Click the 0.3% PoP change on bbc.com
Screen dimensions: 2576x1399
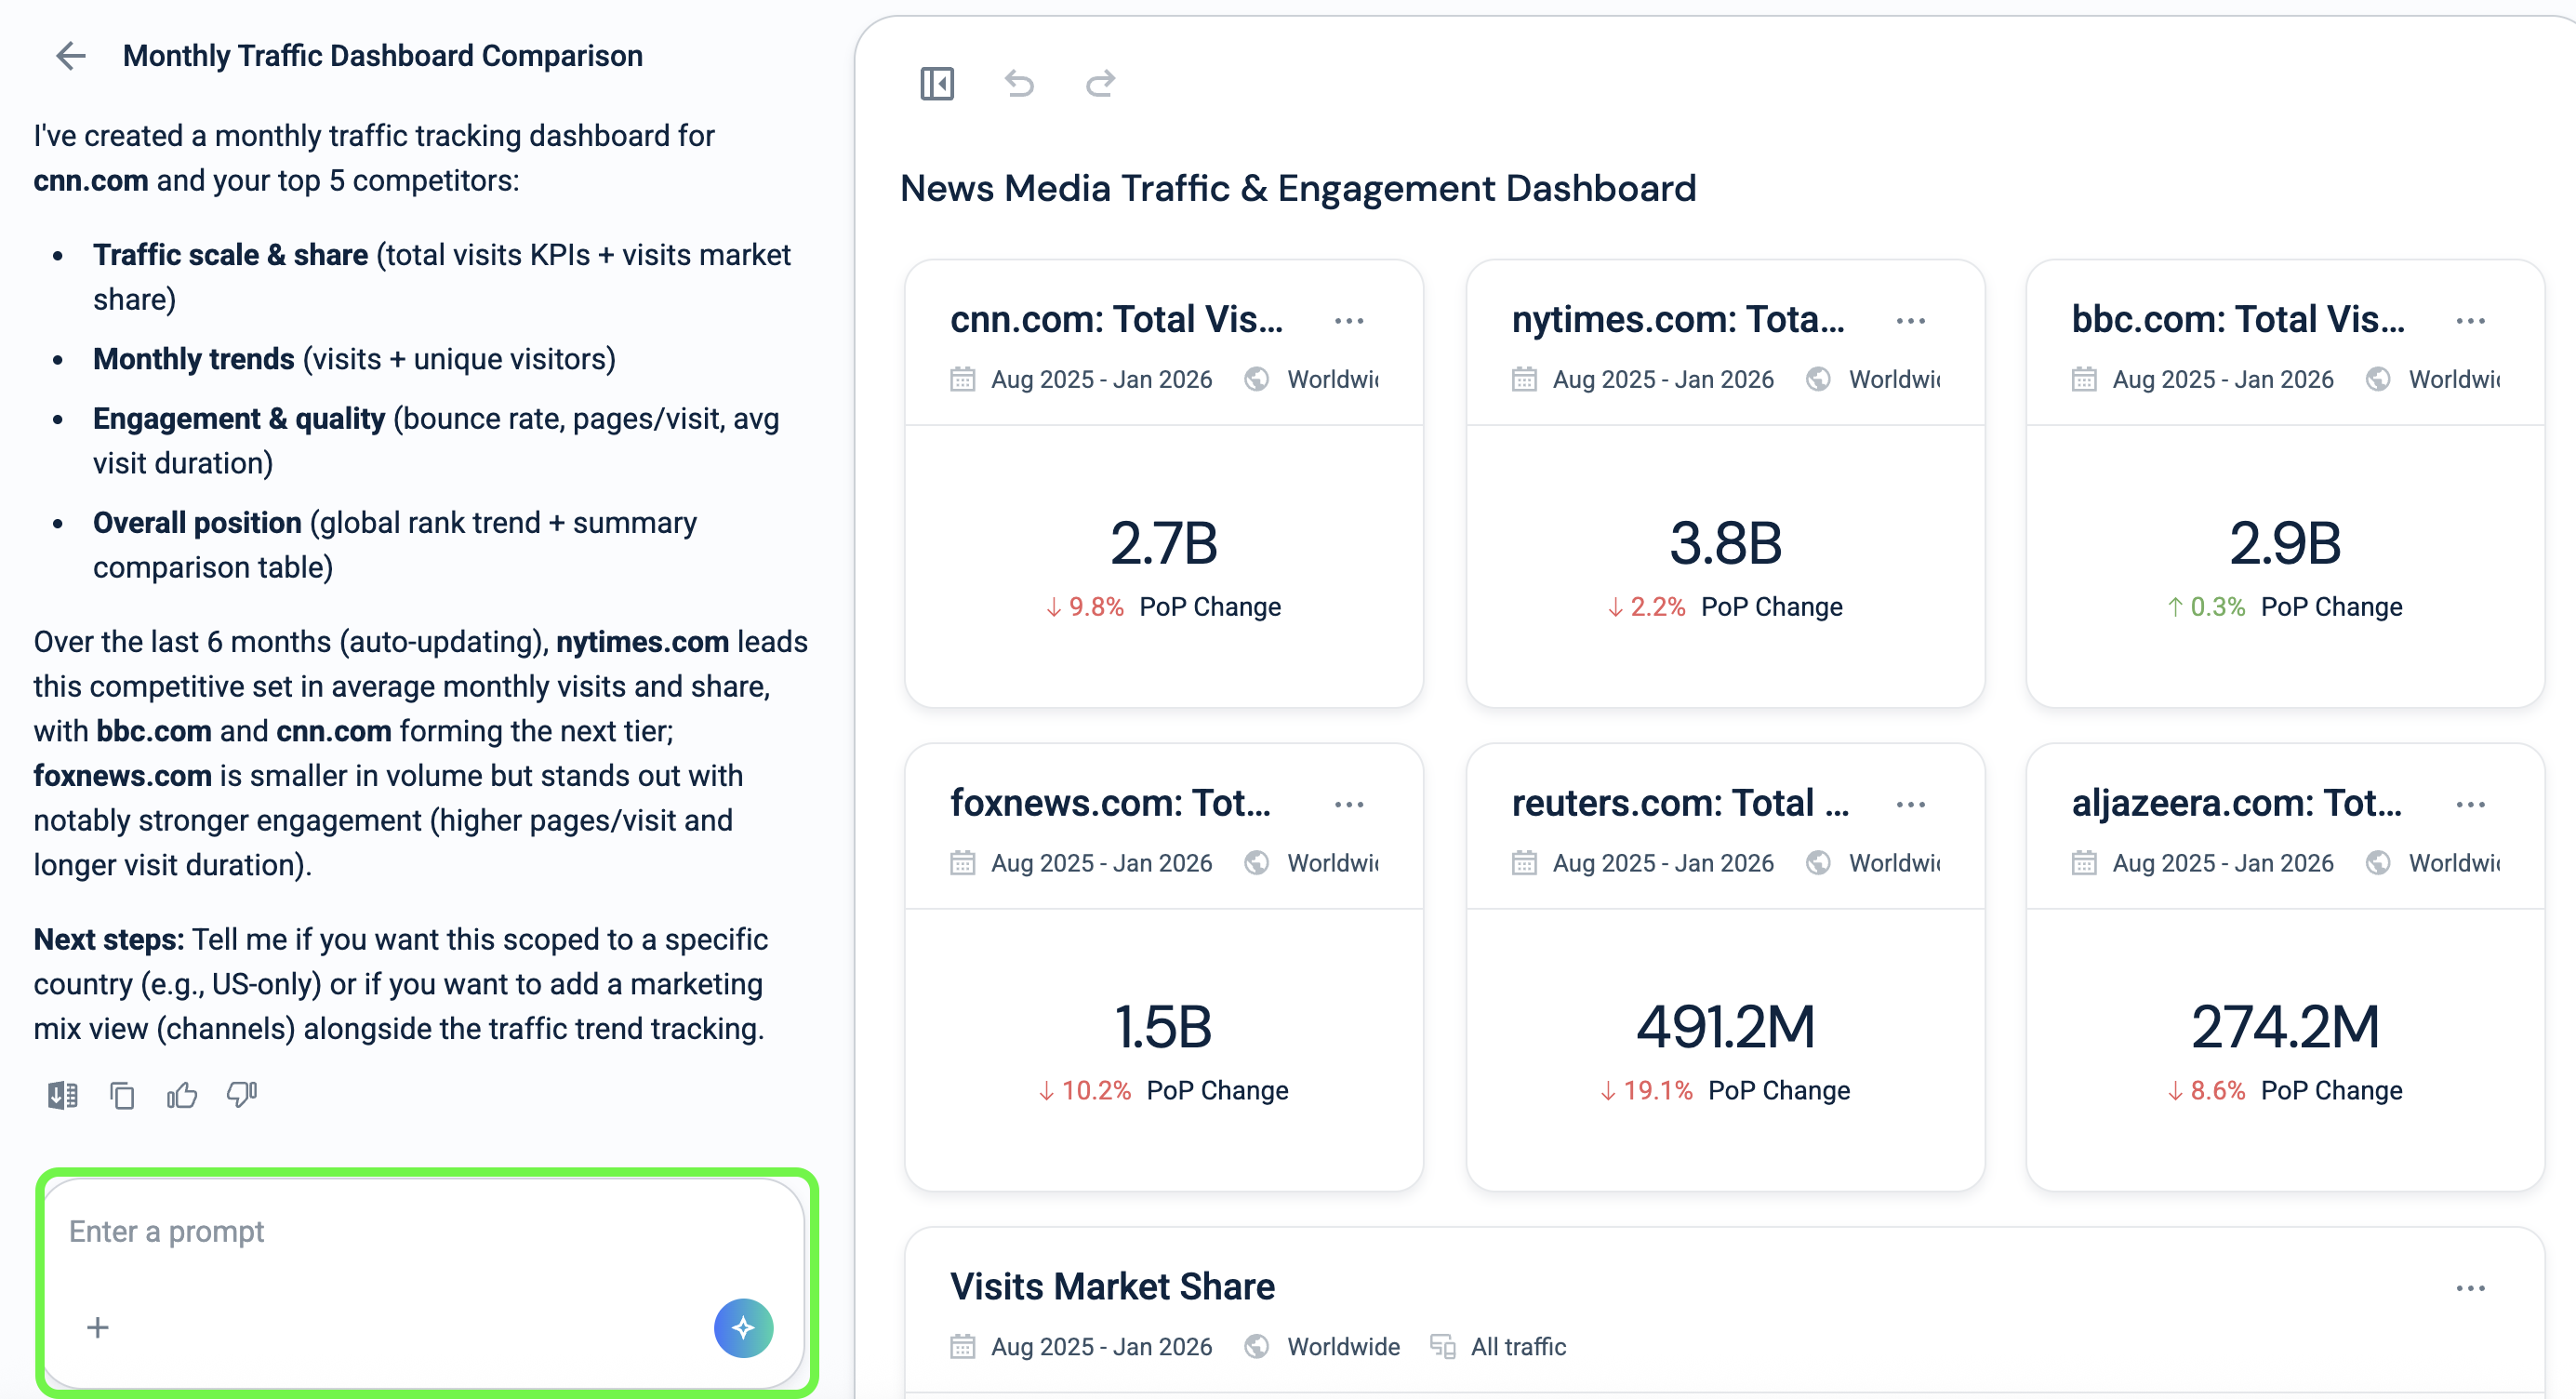click(x=2206, y=607)
